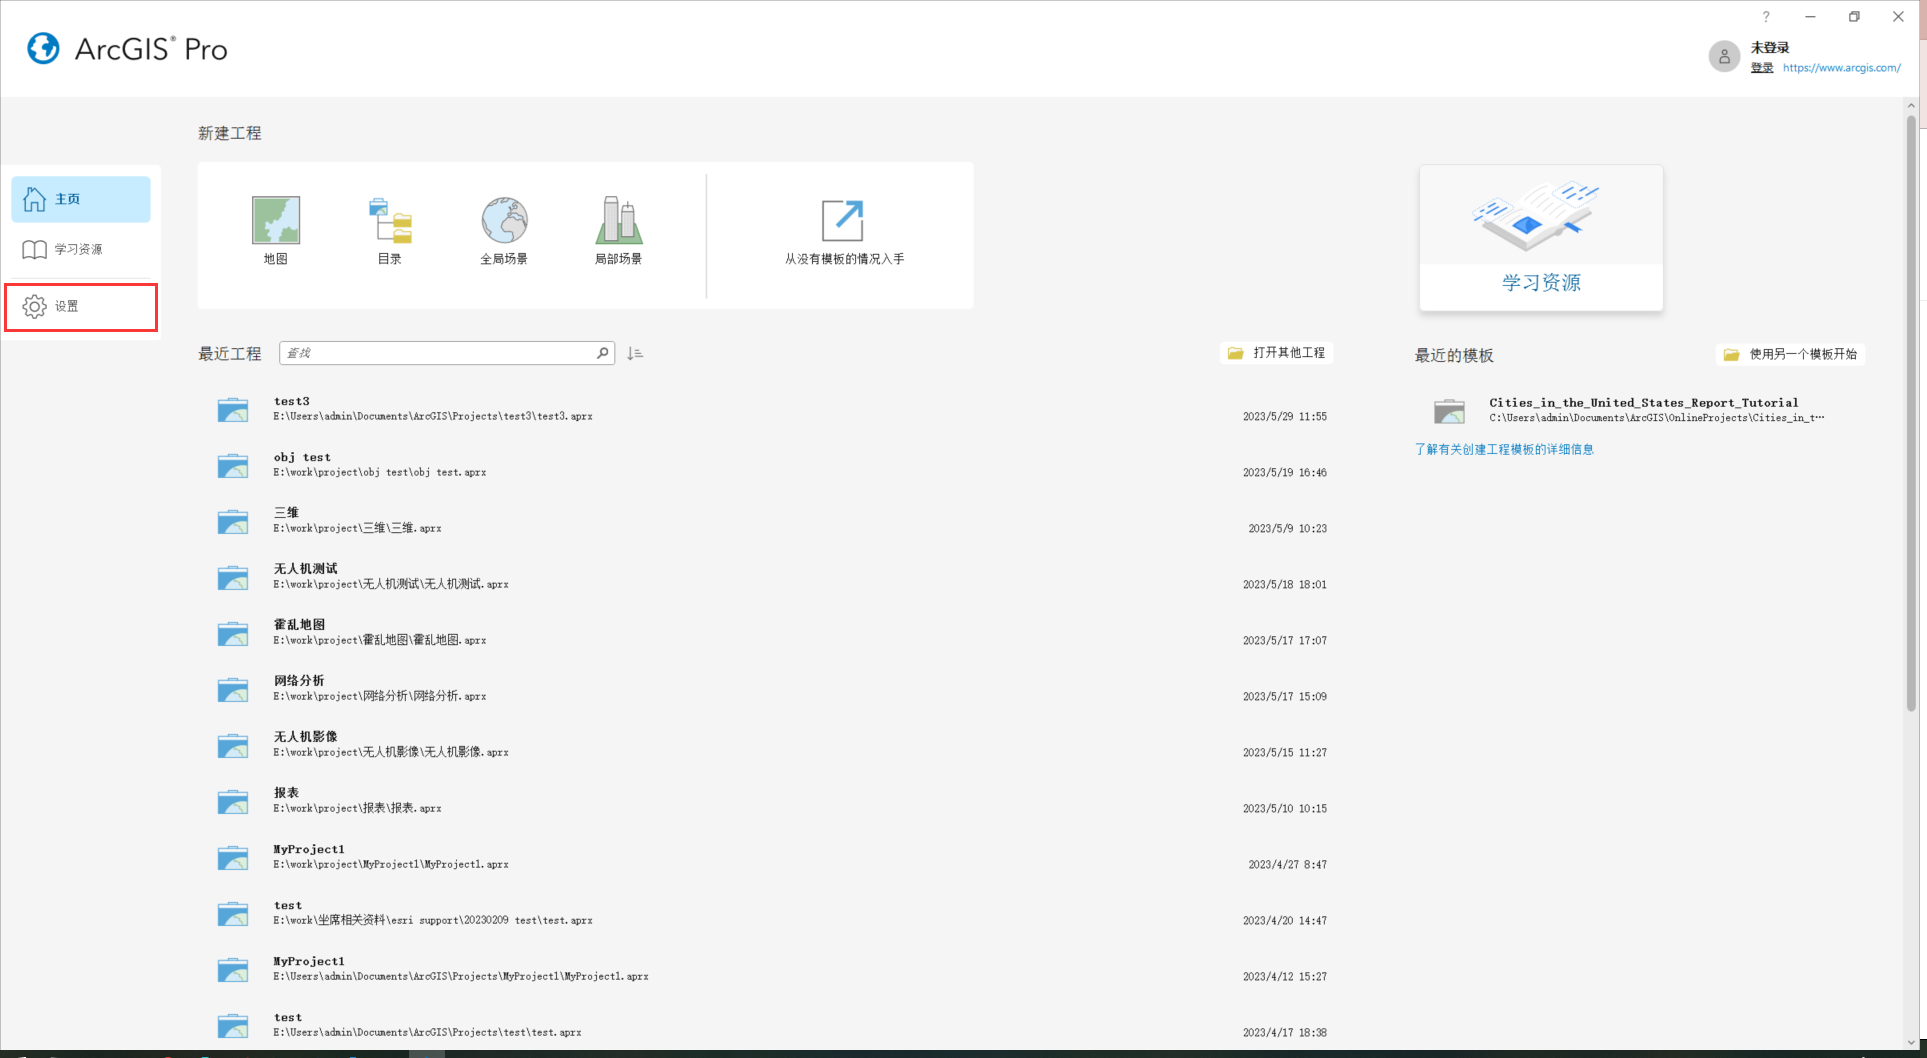
Task: Open recent project 无人机影像
Action: (772, 745)
